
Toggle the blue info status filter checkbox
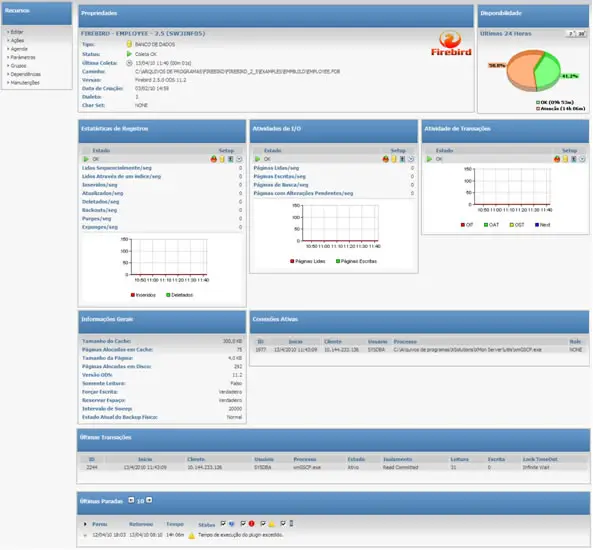point(223,524)
